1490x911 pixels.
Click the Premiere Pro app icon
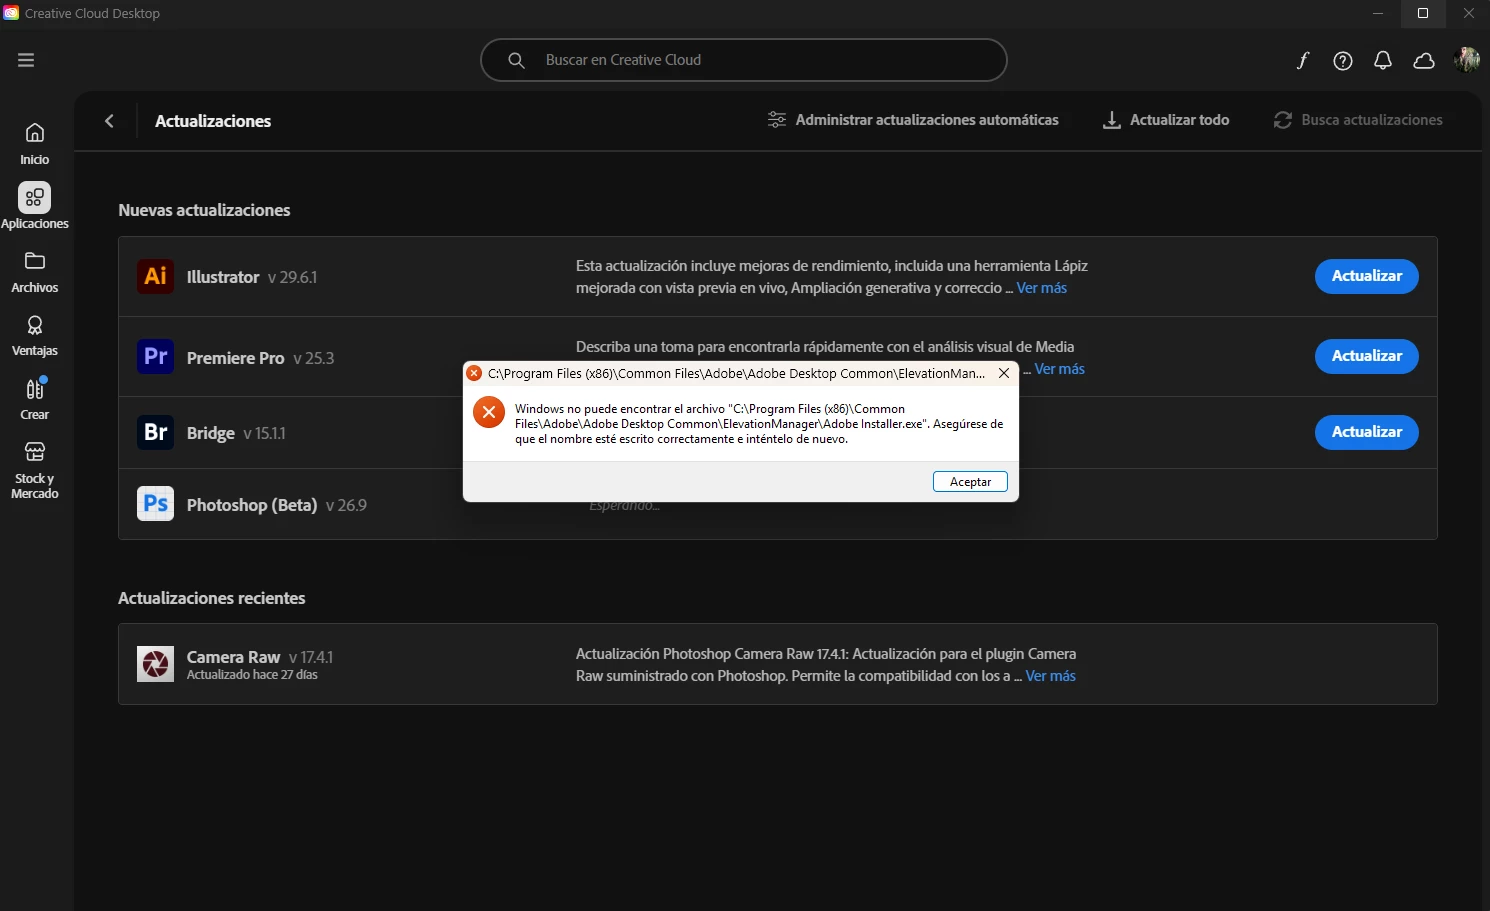coord(155,356)
